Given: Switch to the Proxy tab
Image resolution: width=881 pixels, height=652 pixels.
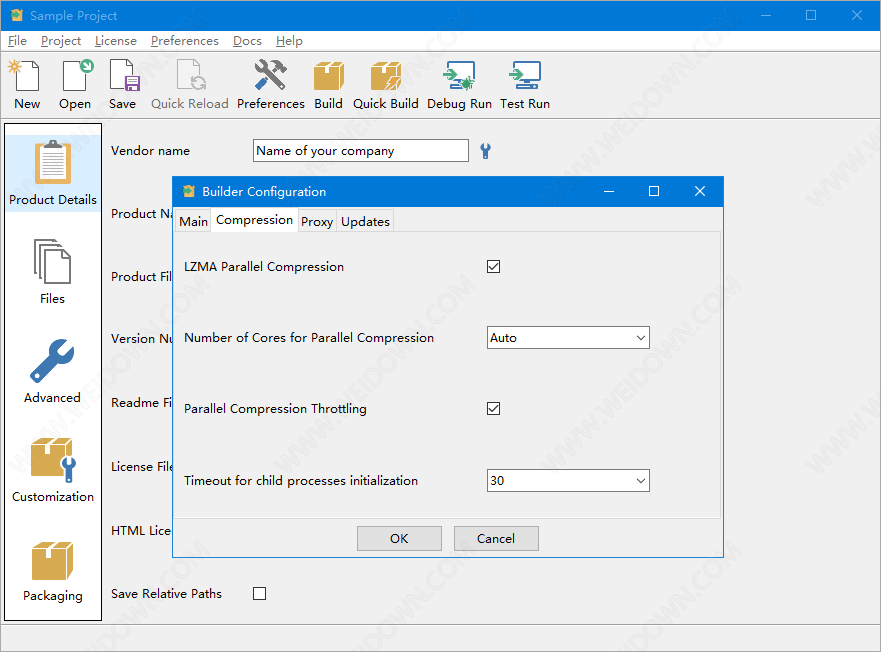Looking at the screenshot, I should click(317, 221).
